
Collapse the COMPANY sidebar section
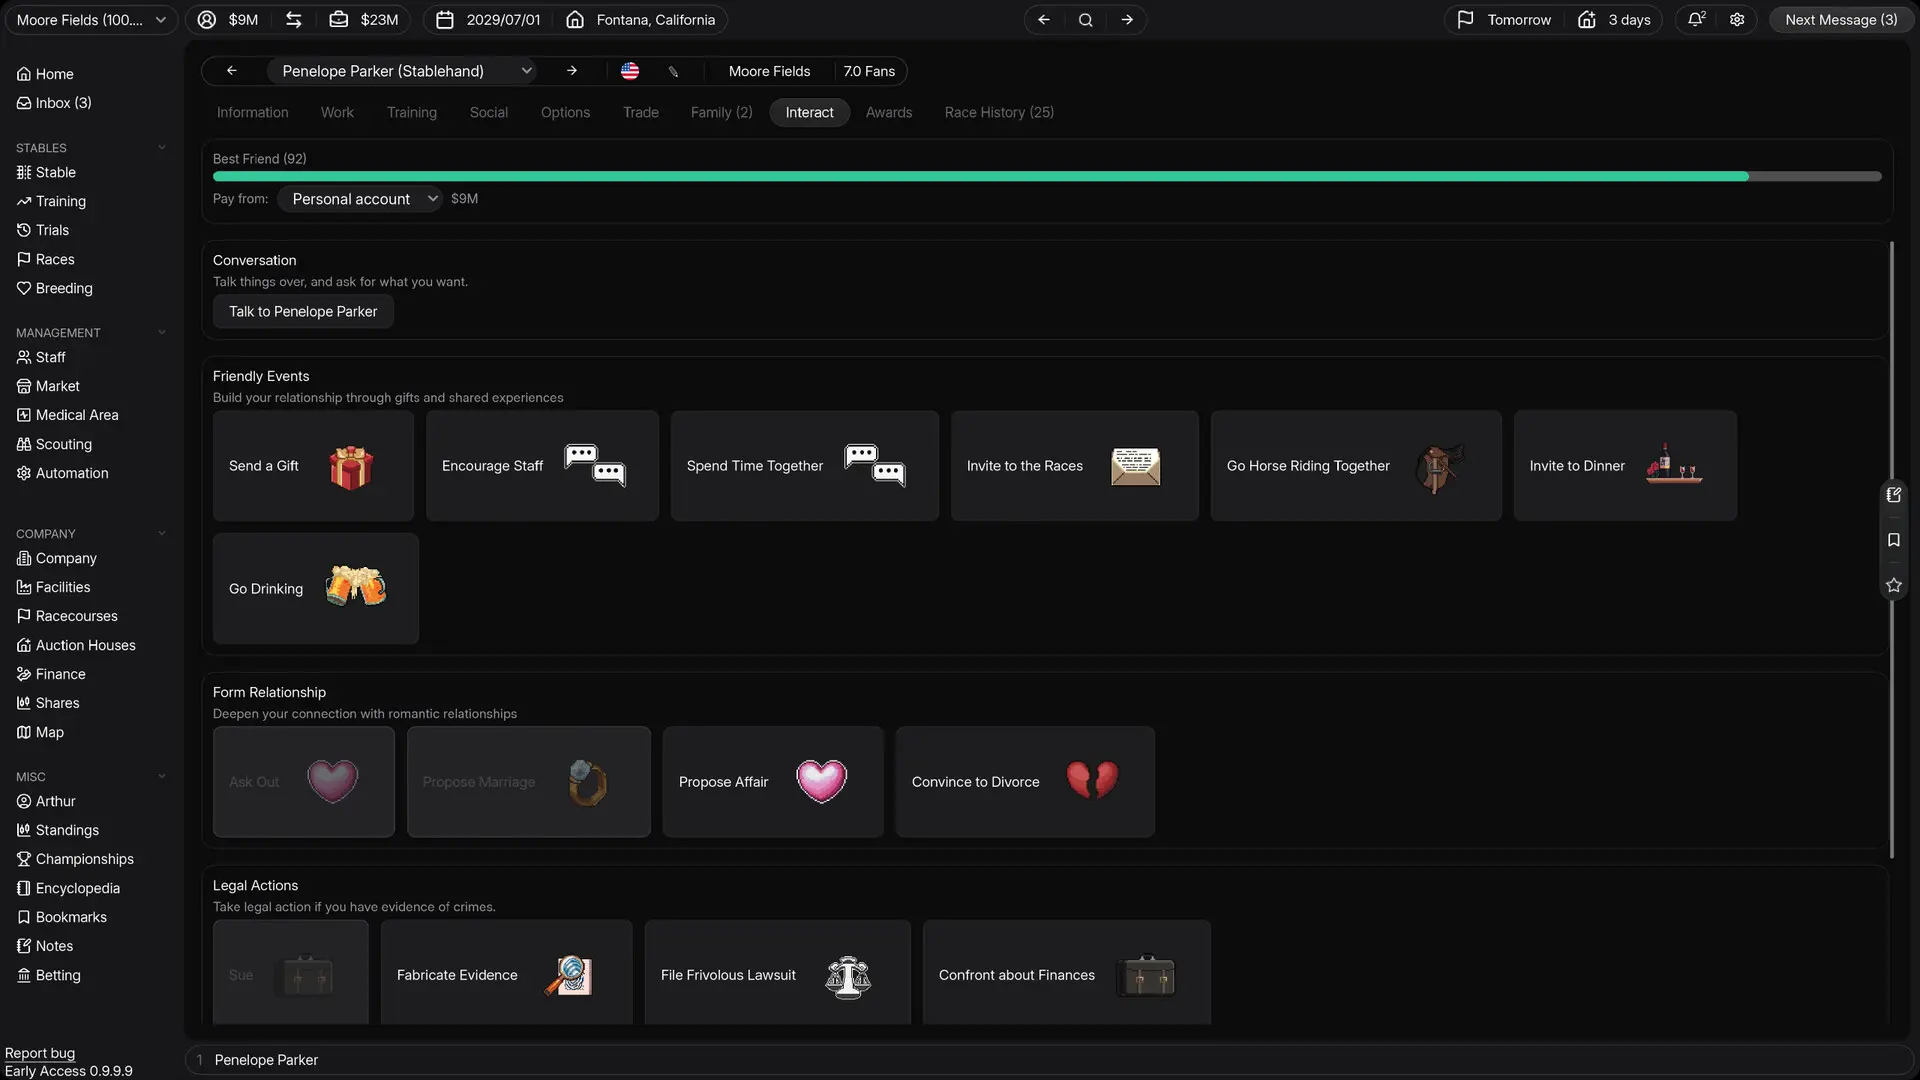[162, 534]
